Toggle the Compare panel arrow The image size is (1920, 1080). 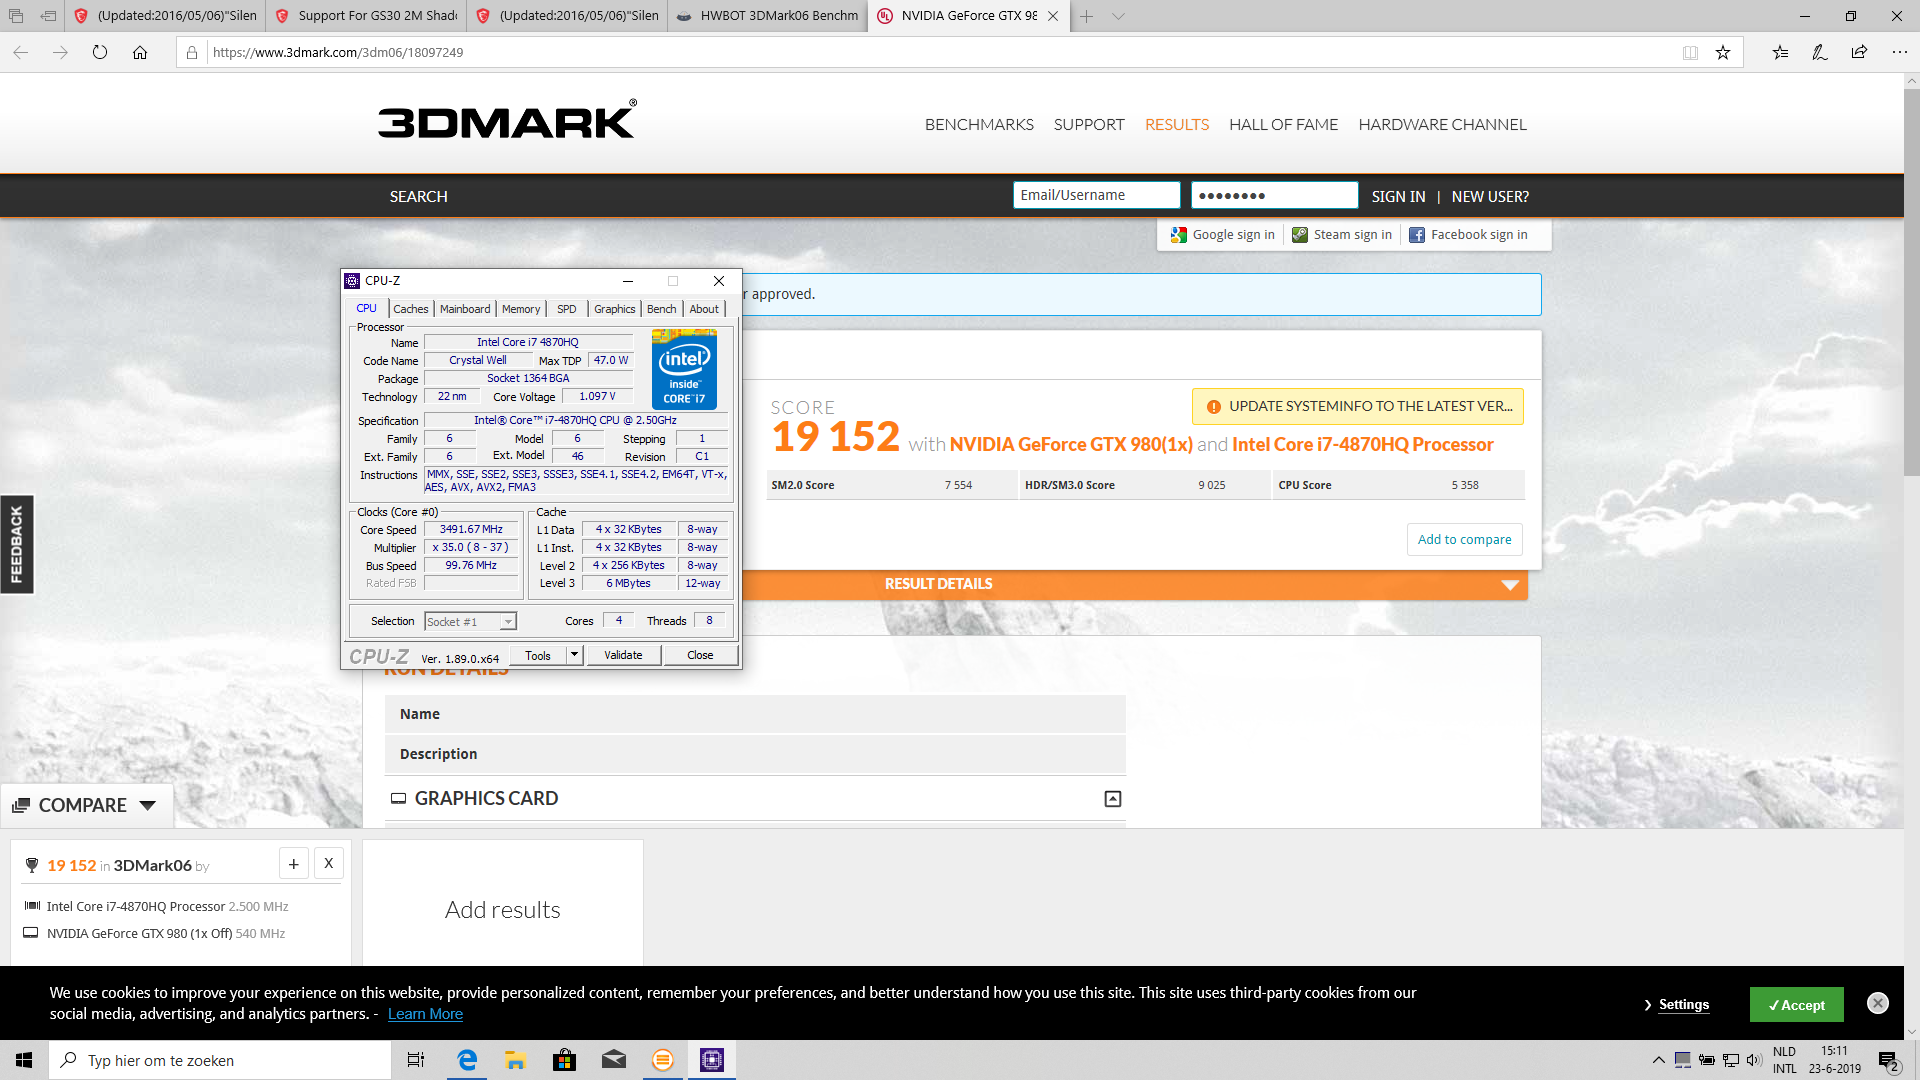click(x=148, y=806)
